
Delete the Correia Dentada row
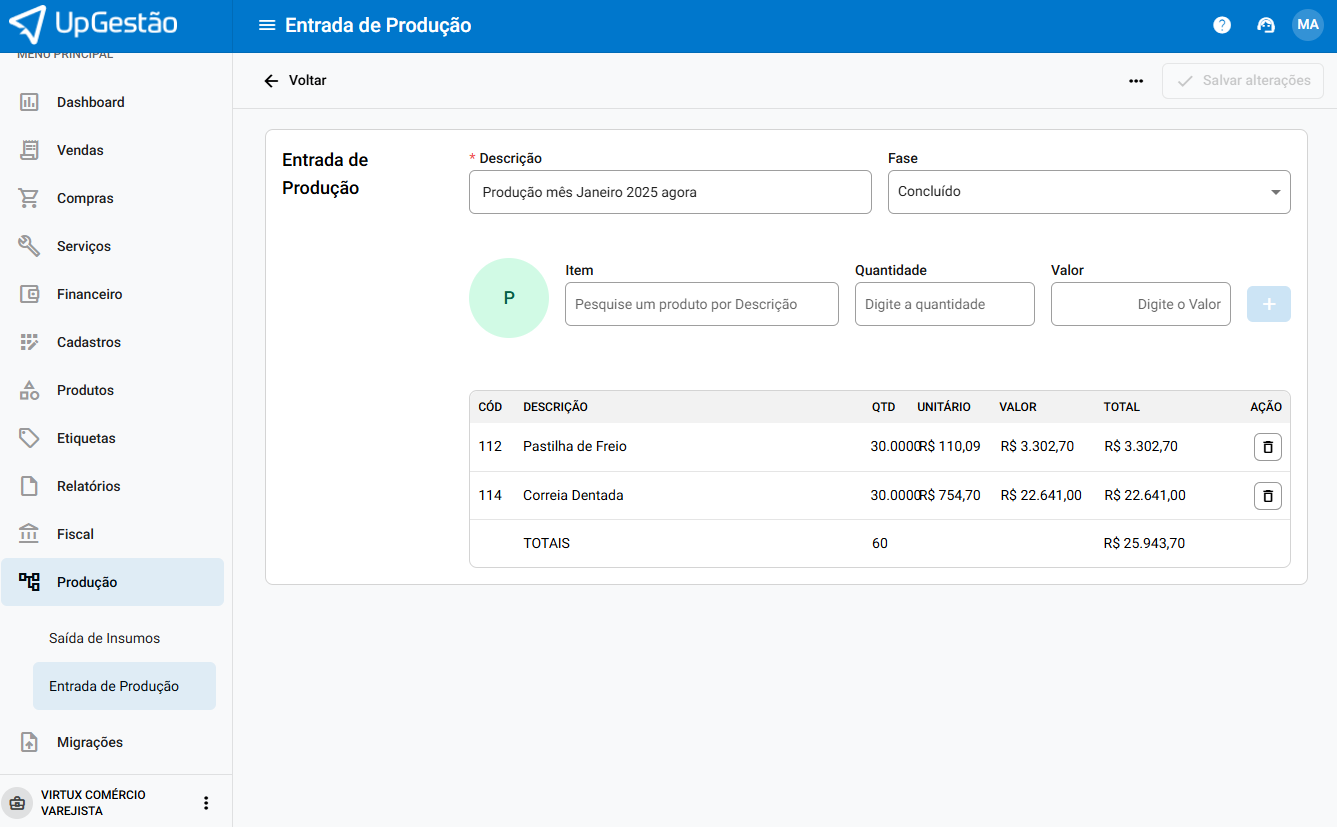(1267, 496)
